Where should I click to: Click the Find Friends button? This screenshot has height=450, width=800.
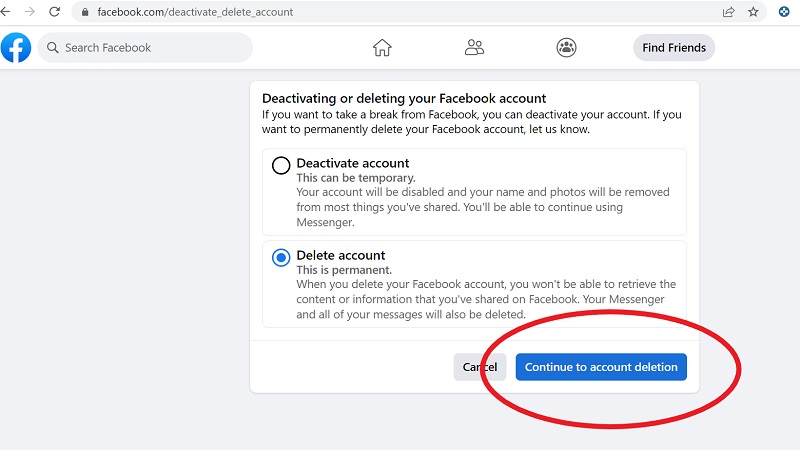(674, 47)
